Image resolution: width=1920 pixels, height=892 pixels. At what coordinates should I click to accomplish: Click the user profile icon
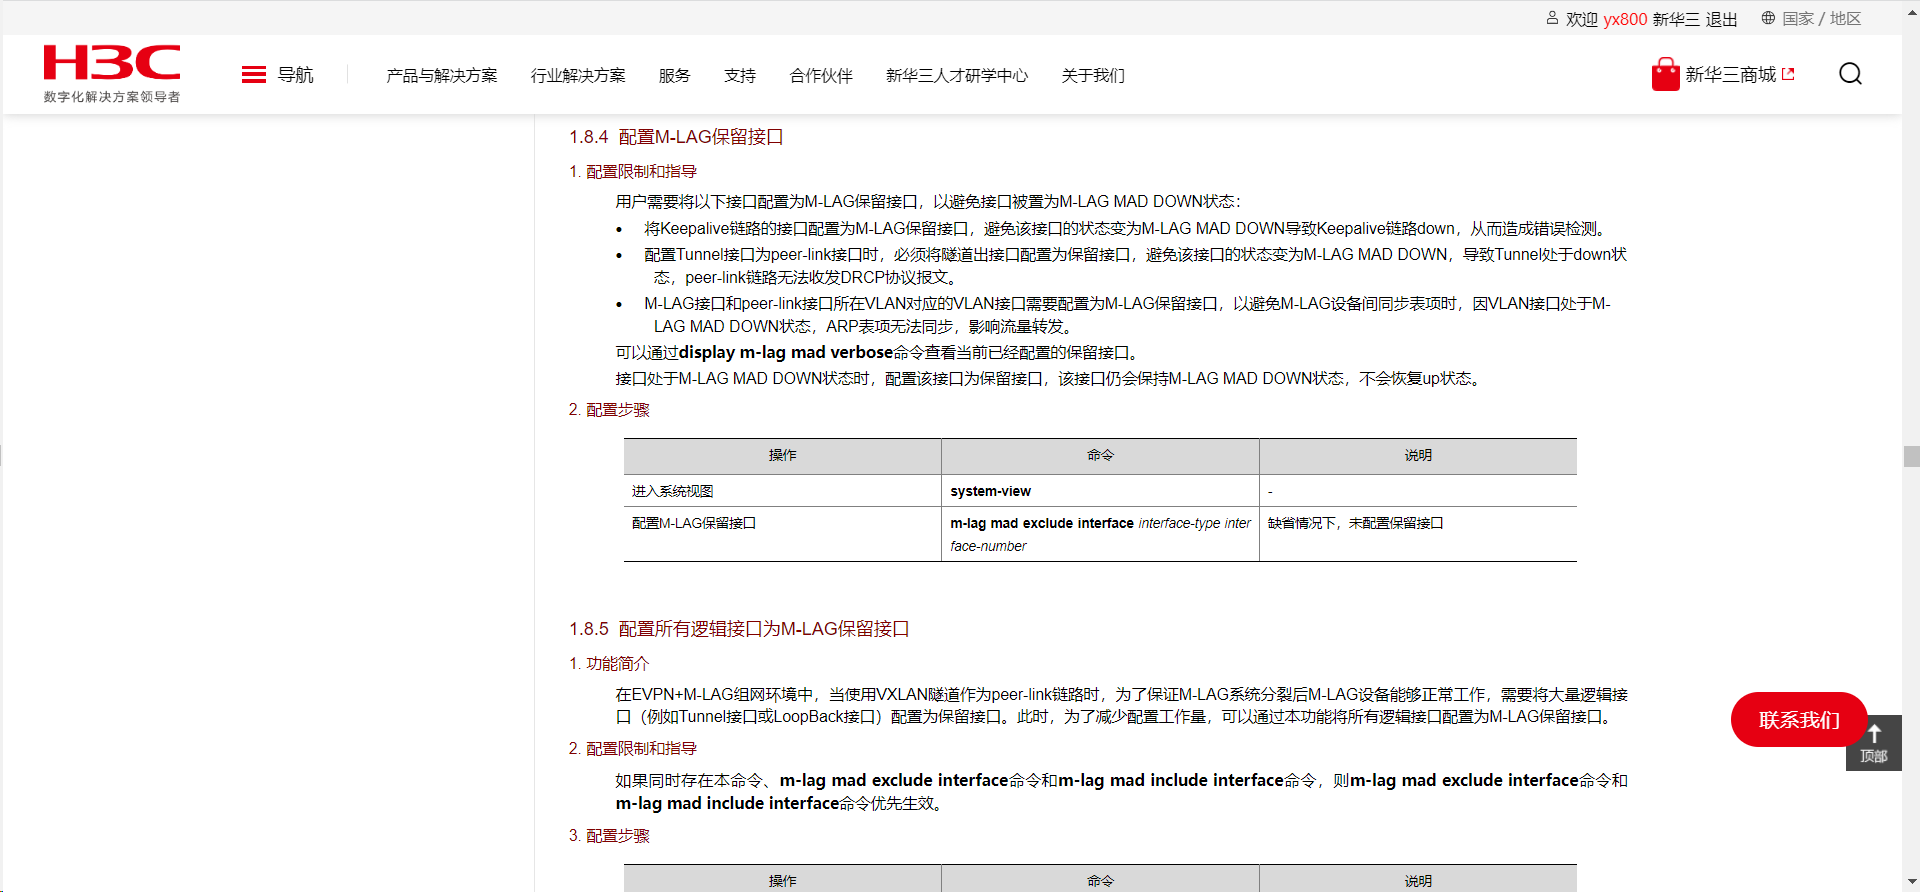click(1552, 18)
